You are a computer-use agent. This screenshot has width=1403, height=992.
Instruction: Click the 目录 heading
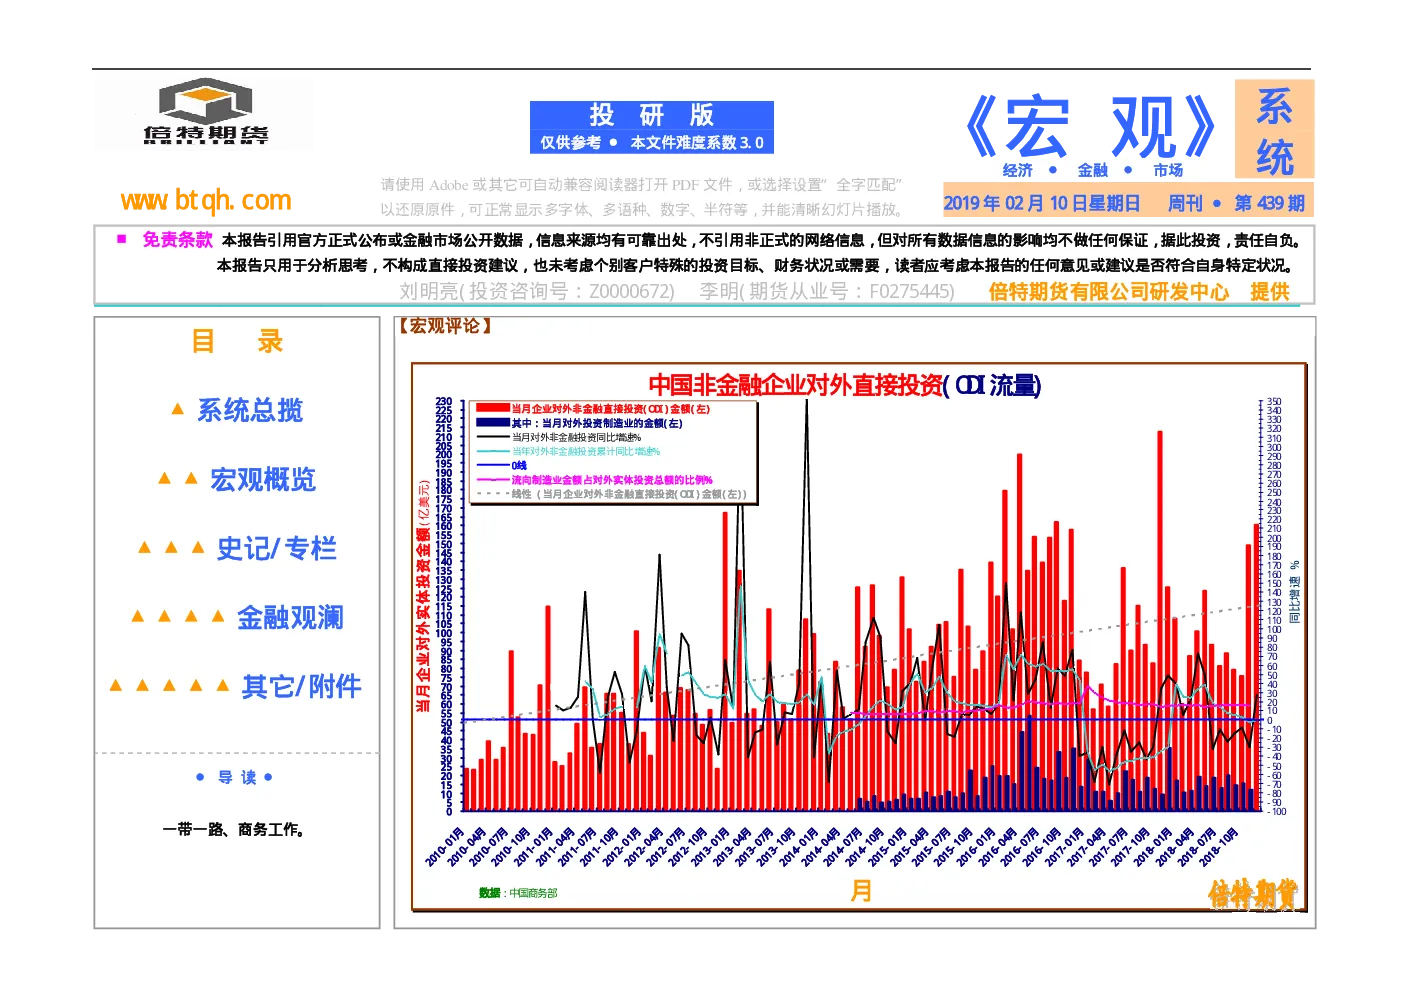(238, 342)
